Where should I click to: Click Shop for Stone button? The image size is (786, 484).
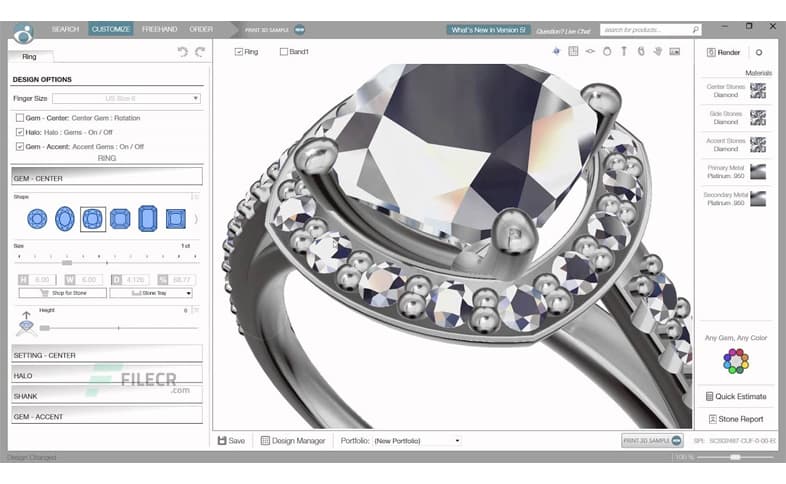[x=63, y=293]
